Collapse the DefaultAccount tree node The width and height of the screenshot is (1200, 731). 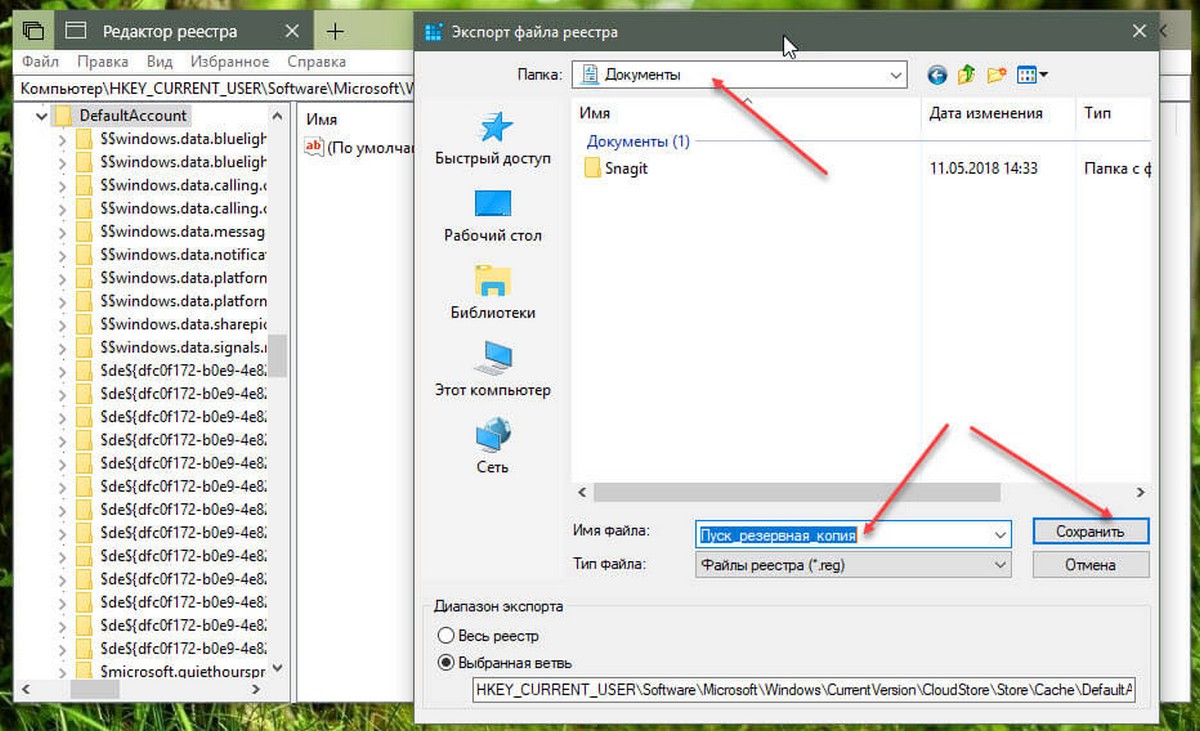[41, 116]
